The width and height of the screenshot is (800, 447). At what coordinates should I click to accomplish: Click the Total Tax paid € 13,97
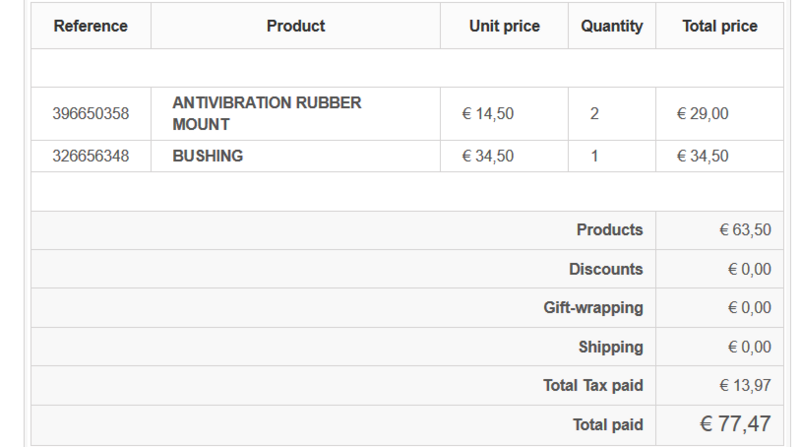745,385
